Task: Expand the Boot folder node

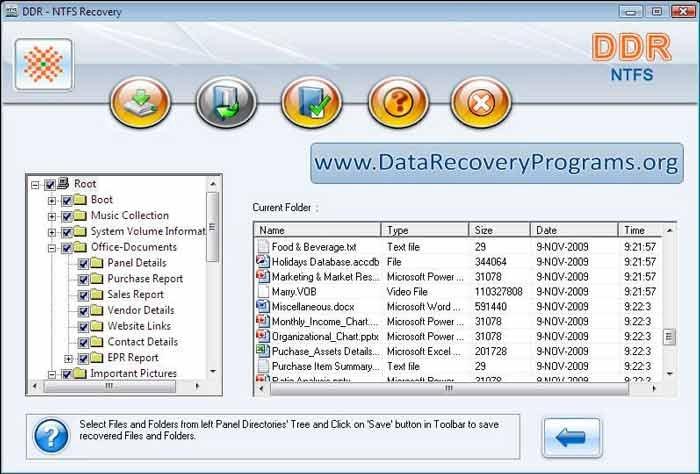Action: tap(52, 201)
